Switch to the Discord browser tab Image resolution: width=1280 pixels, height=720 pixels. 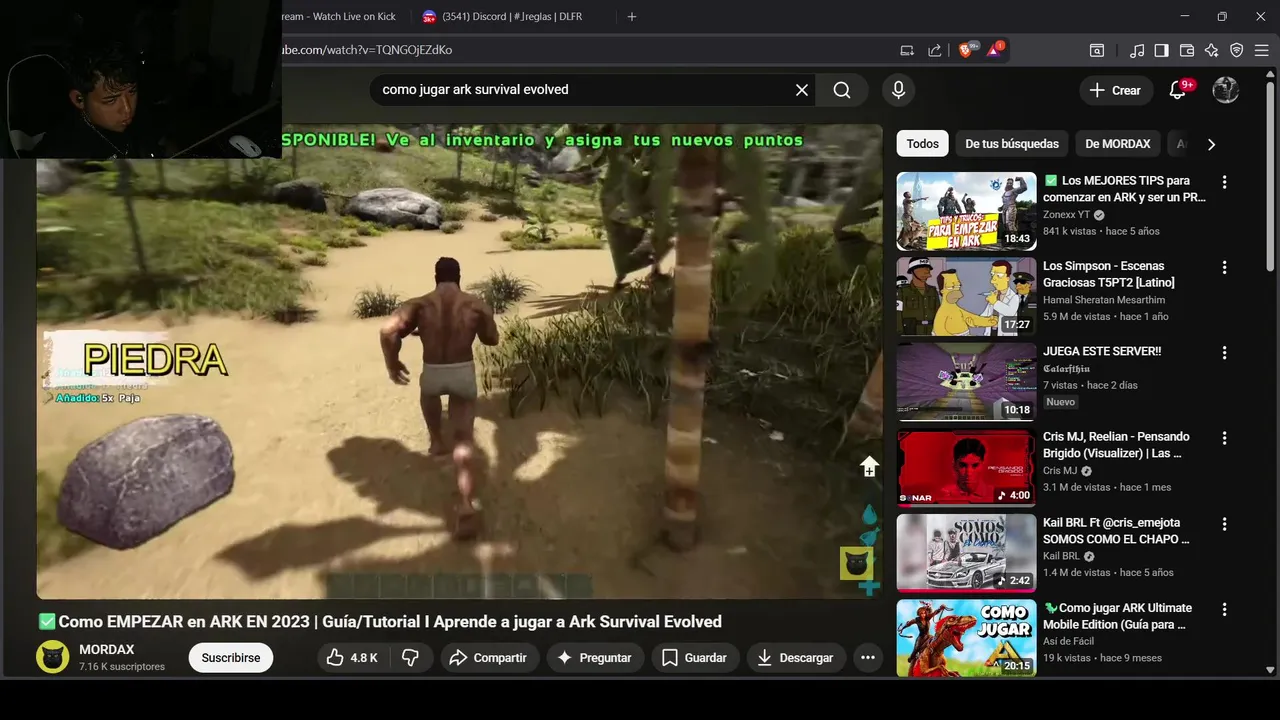pyautogui.click(x=510, y=17)
